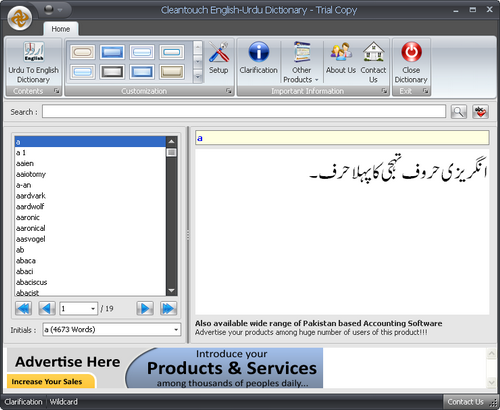
Task: Click the magnifier search button
Action: (459, 112)
